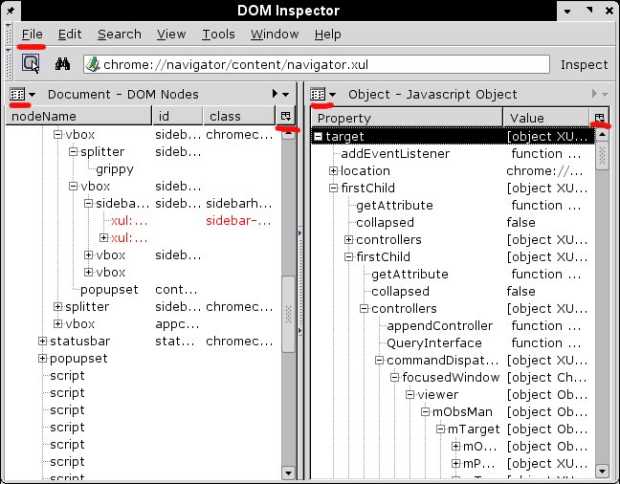This screenshot has width=620, height=484.
Task: Click the select-element-by-click toolbar icon
Action: tap(30, 63)
